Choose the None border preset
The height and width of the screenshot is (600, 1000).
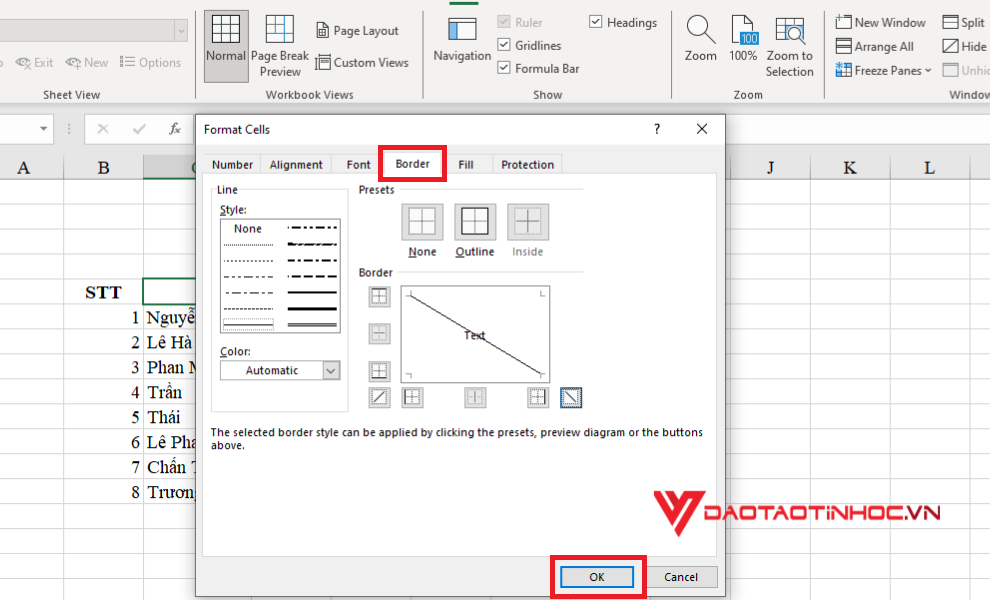pyautogui.click(x=421, y=221)
